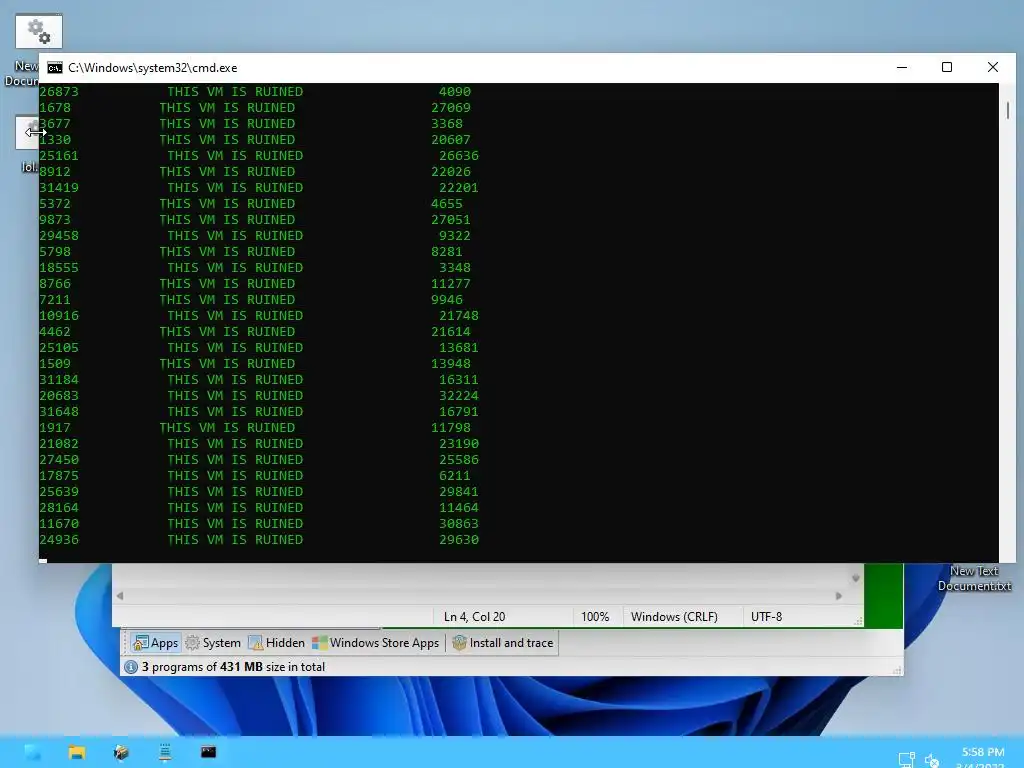Select the New Text Document.txt desktop label

pyautogui.click(x=974, y=579)
